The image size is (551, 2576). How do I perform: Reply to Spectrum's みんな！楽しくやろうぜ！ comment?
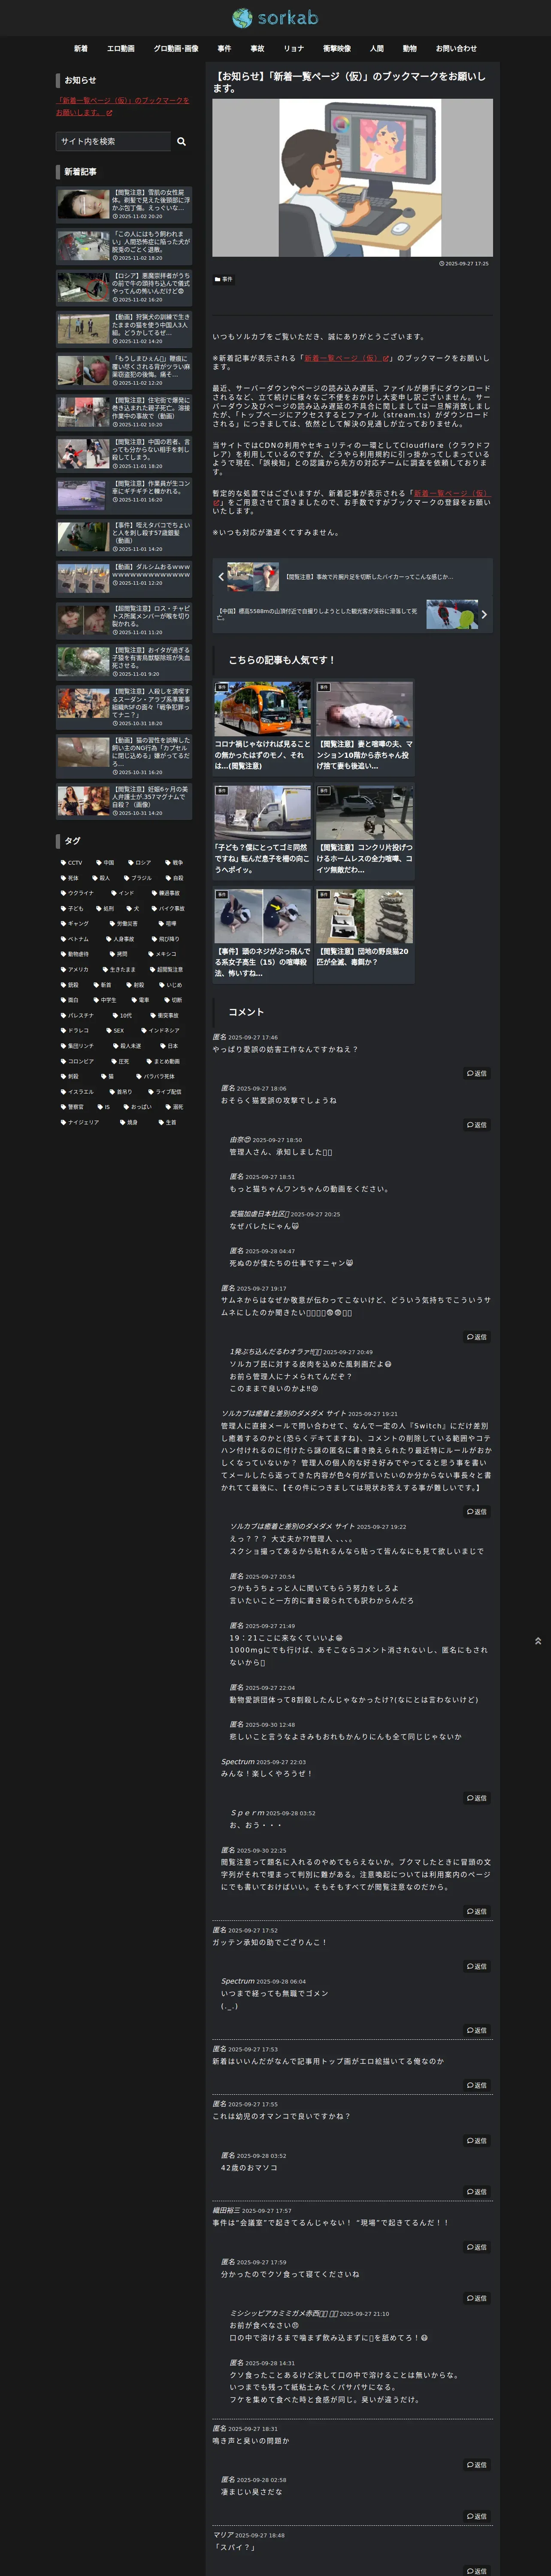pyautogui.click(x=477, y=1798)
